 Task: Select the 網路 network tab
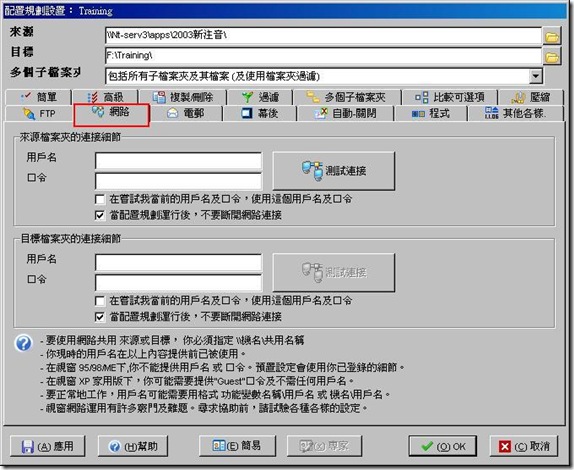[x=111, y=112]
